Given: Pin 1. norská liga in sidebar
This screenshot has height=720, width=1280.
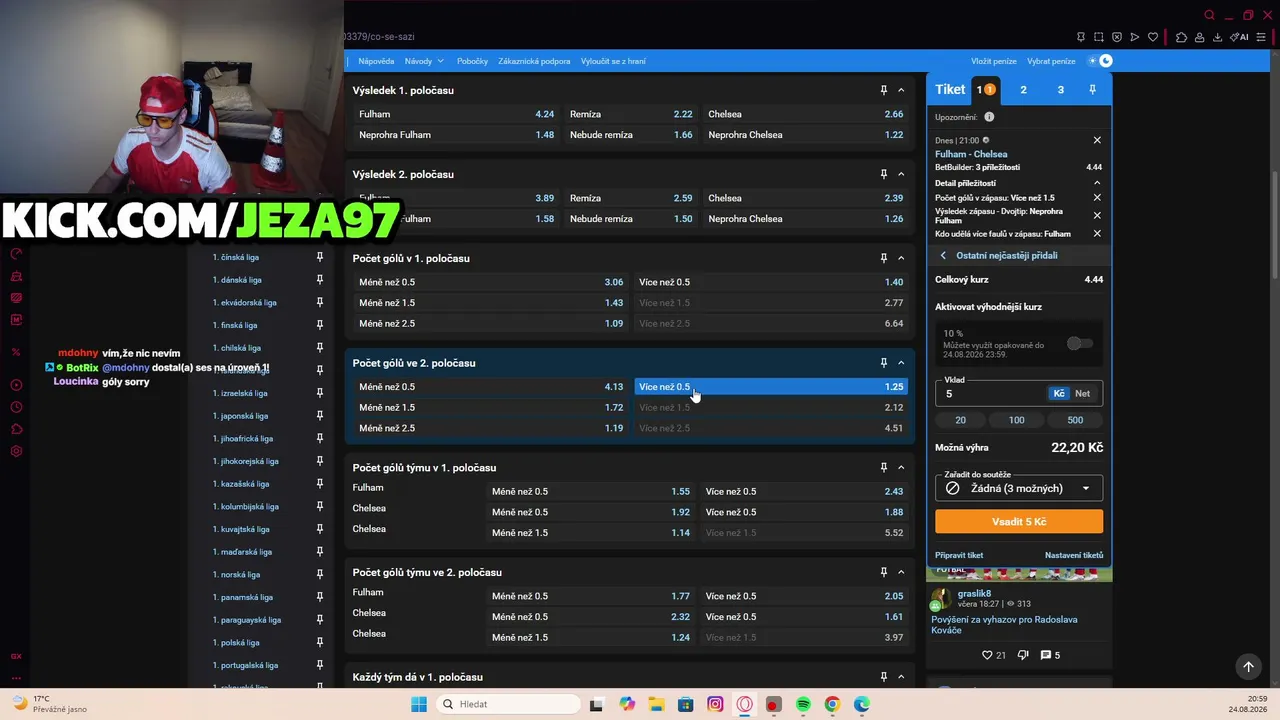Looking at the screenshot, I should 320,574.
